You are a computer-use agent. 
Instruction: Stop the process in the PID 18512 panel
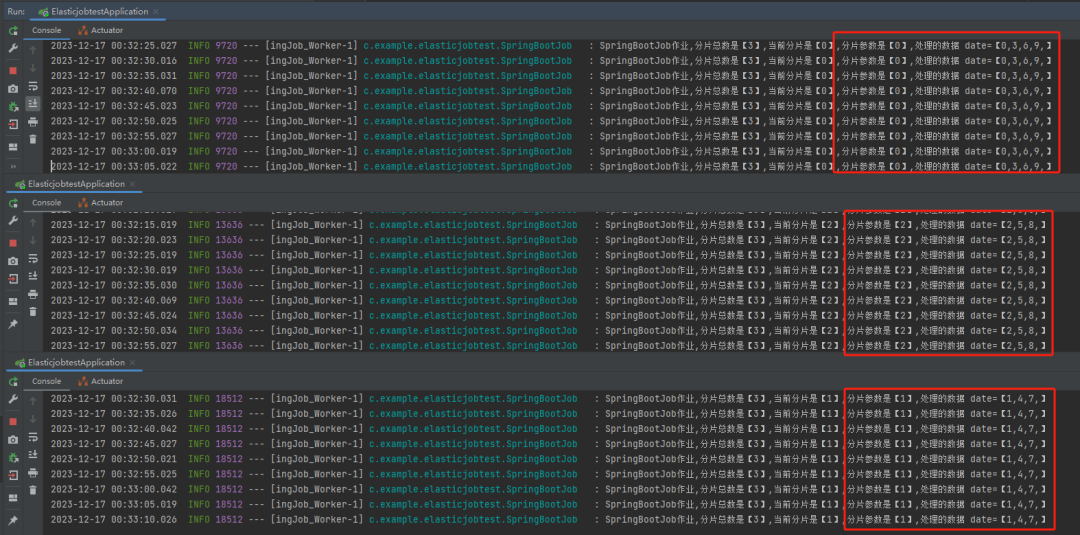tap(13, 422)
